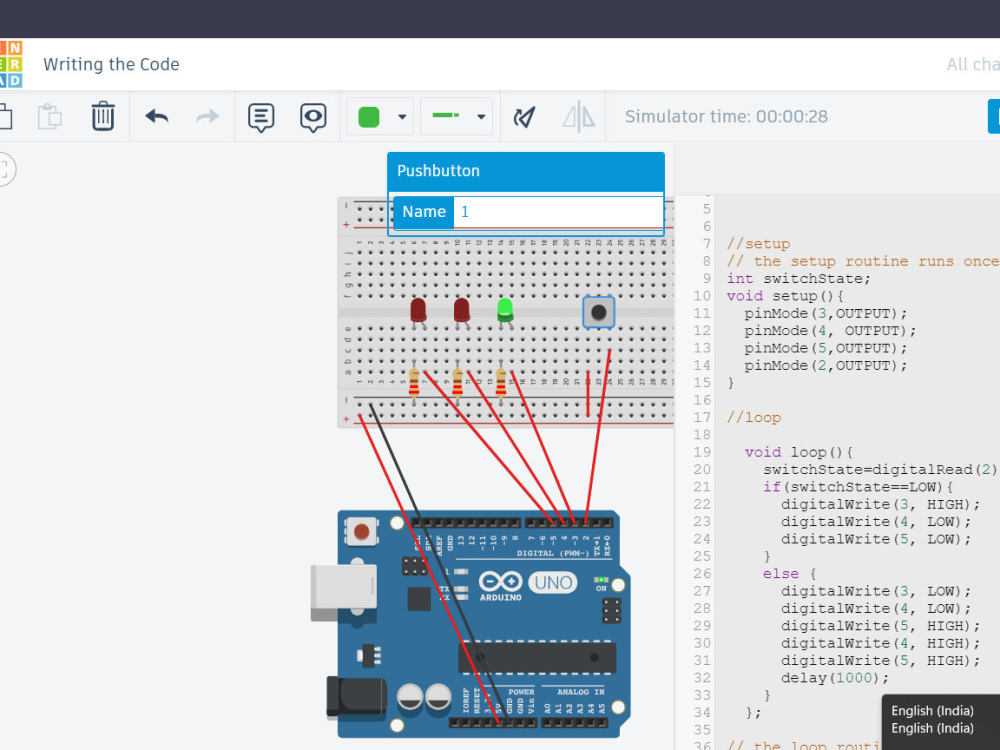
Task: Click pinMode(5,OUTPUT) code line
Action: [825, 348]
